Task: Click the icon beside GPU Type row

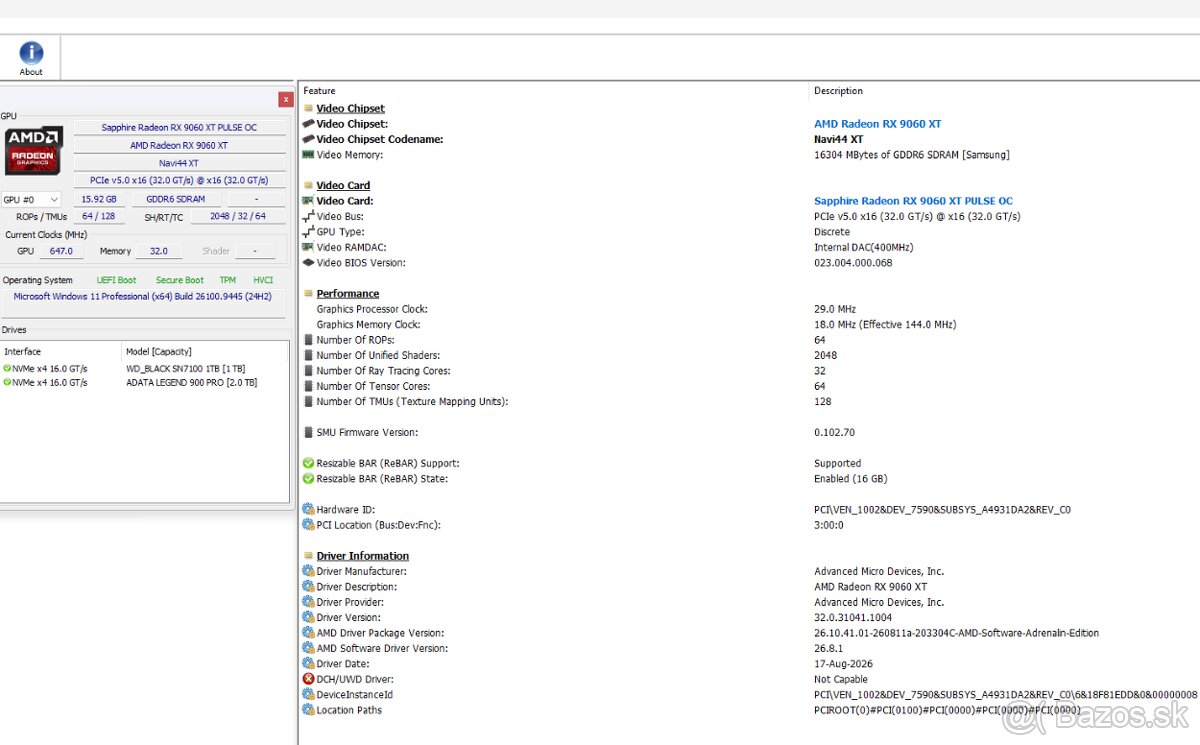Action: (x=308, y=231)
